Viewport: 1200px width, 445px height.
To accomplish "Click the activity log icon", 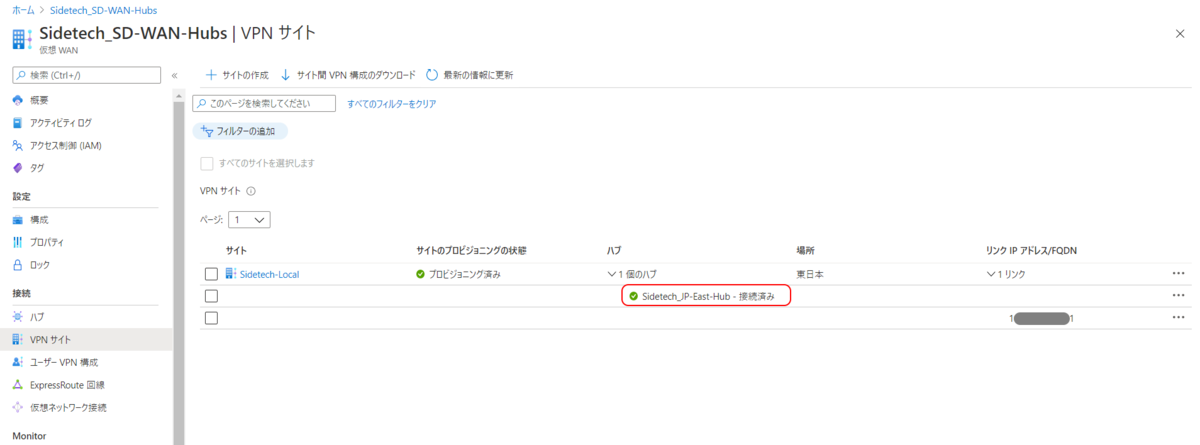I will click(18, 123).
